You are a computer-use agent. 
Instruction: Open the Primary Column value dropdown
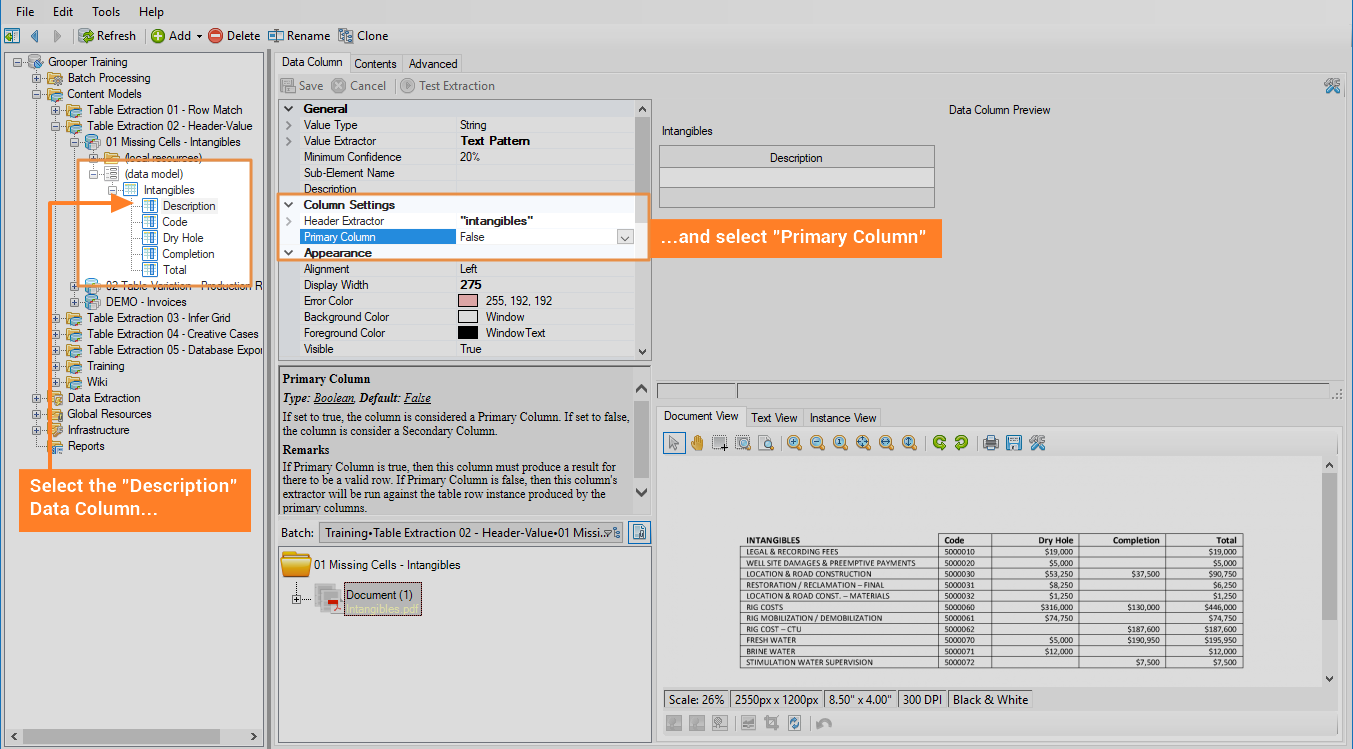(625, 237)
